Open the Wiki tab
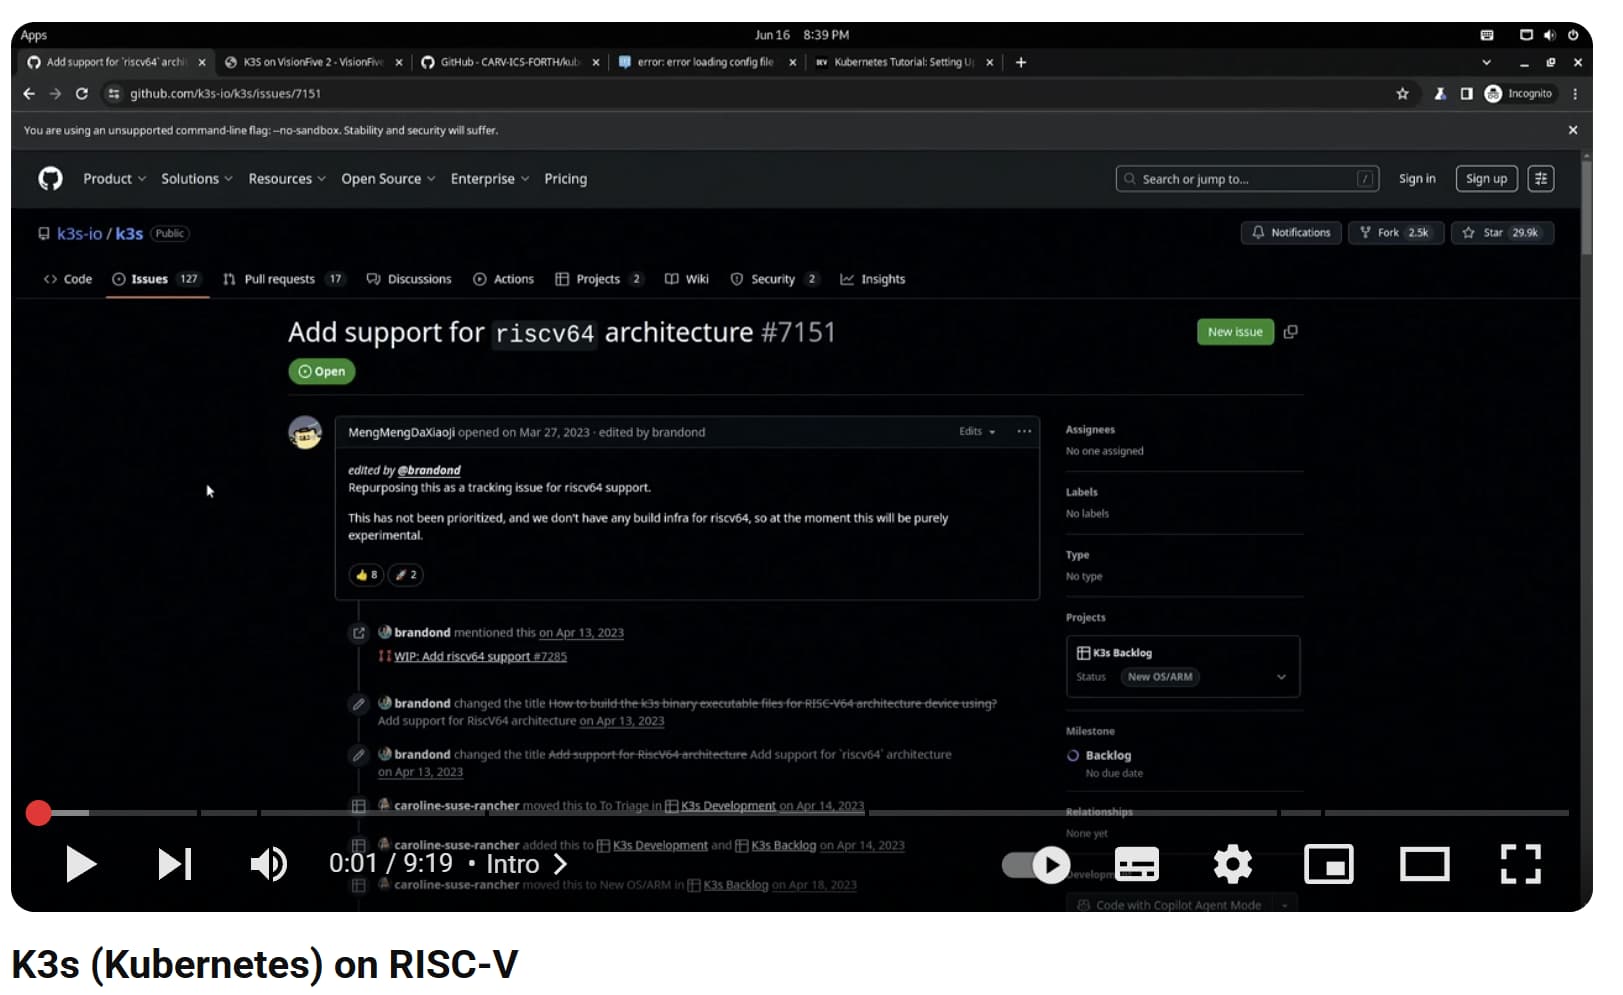The width and height of the screenshot is (1623, 995). click(687, 279)
